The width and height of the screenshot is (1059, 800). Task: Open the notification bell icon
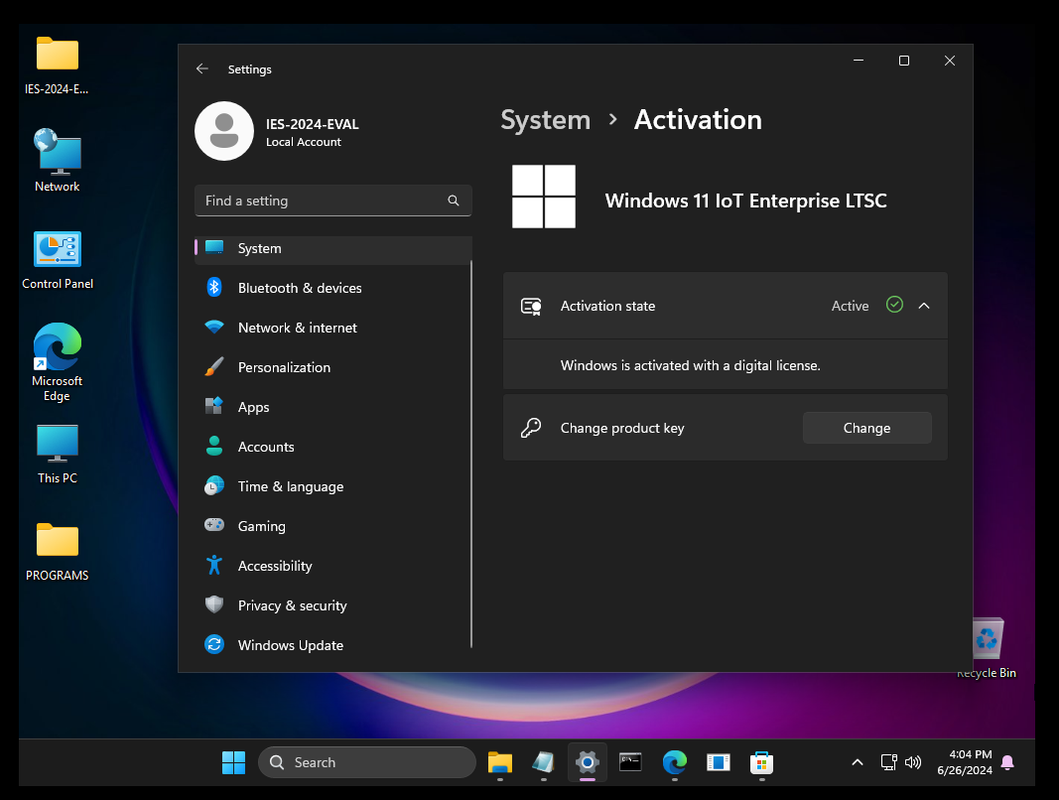tap(1008, 763)
